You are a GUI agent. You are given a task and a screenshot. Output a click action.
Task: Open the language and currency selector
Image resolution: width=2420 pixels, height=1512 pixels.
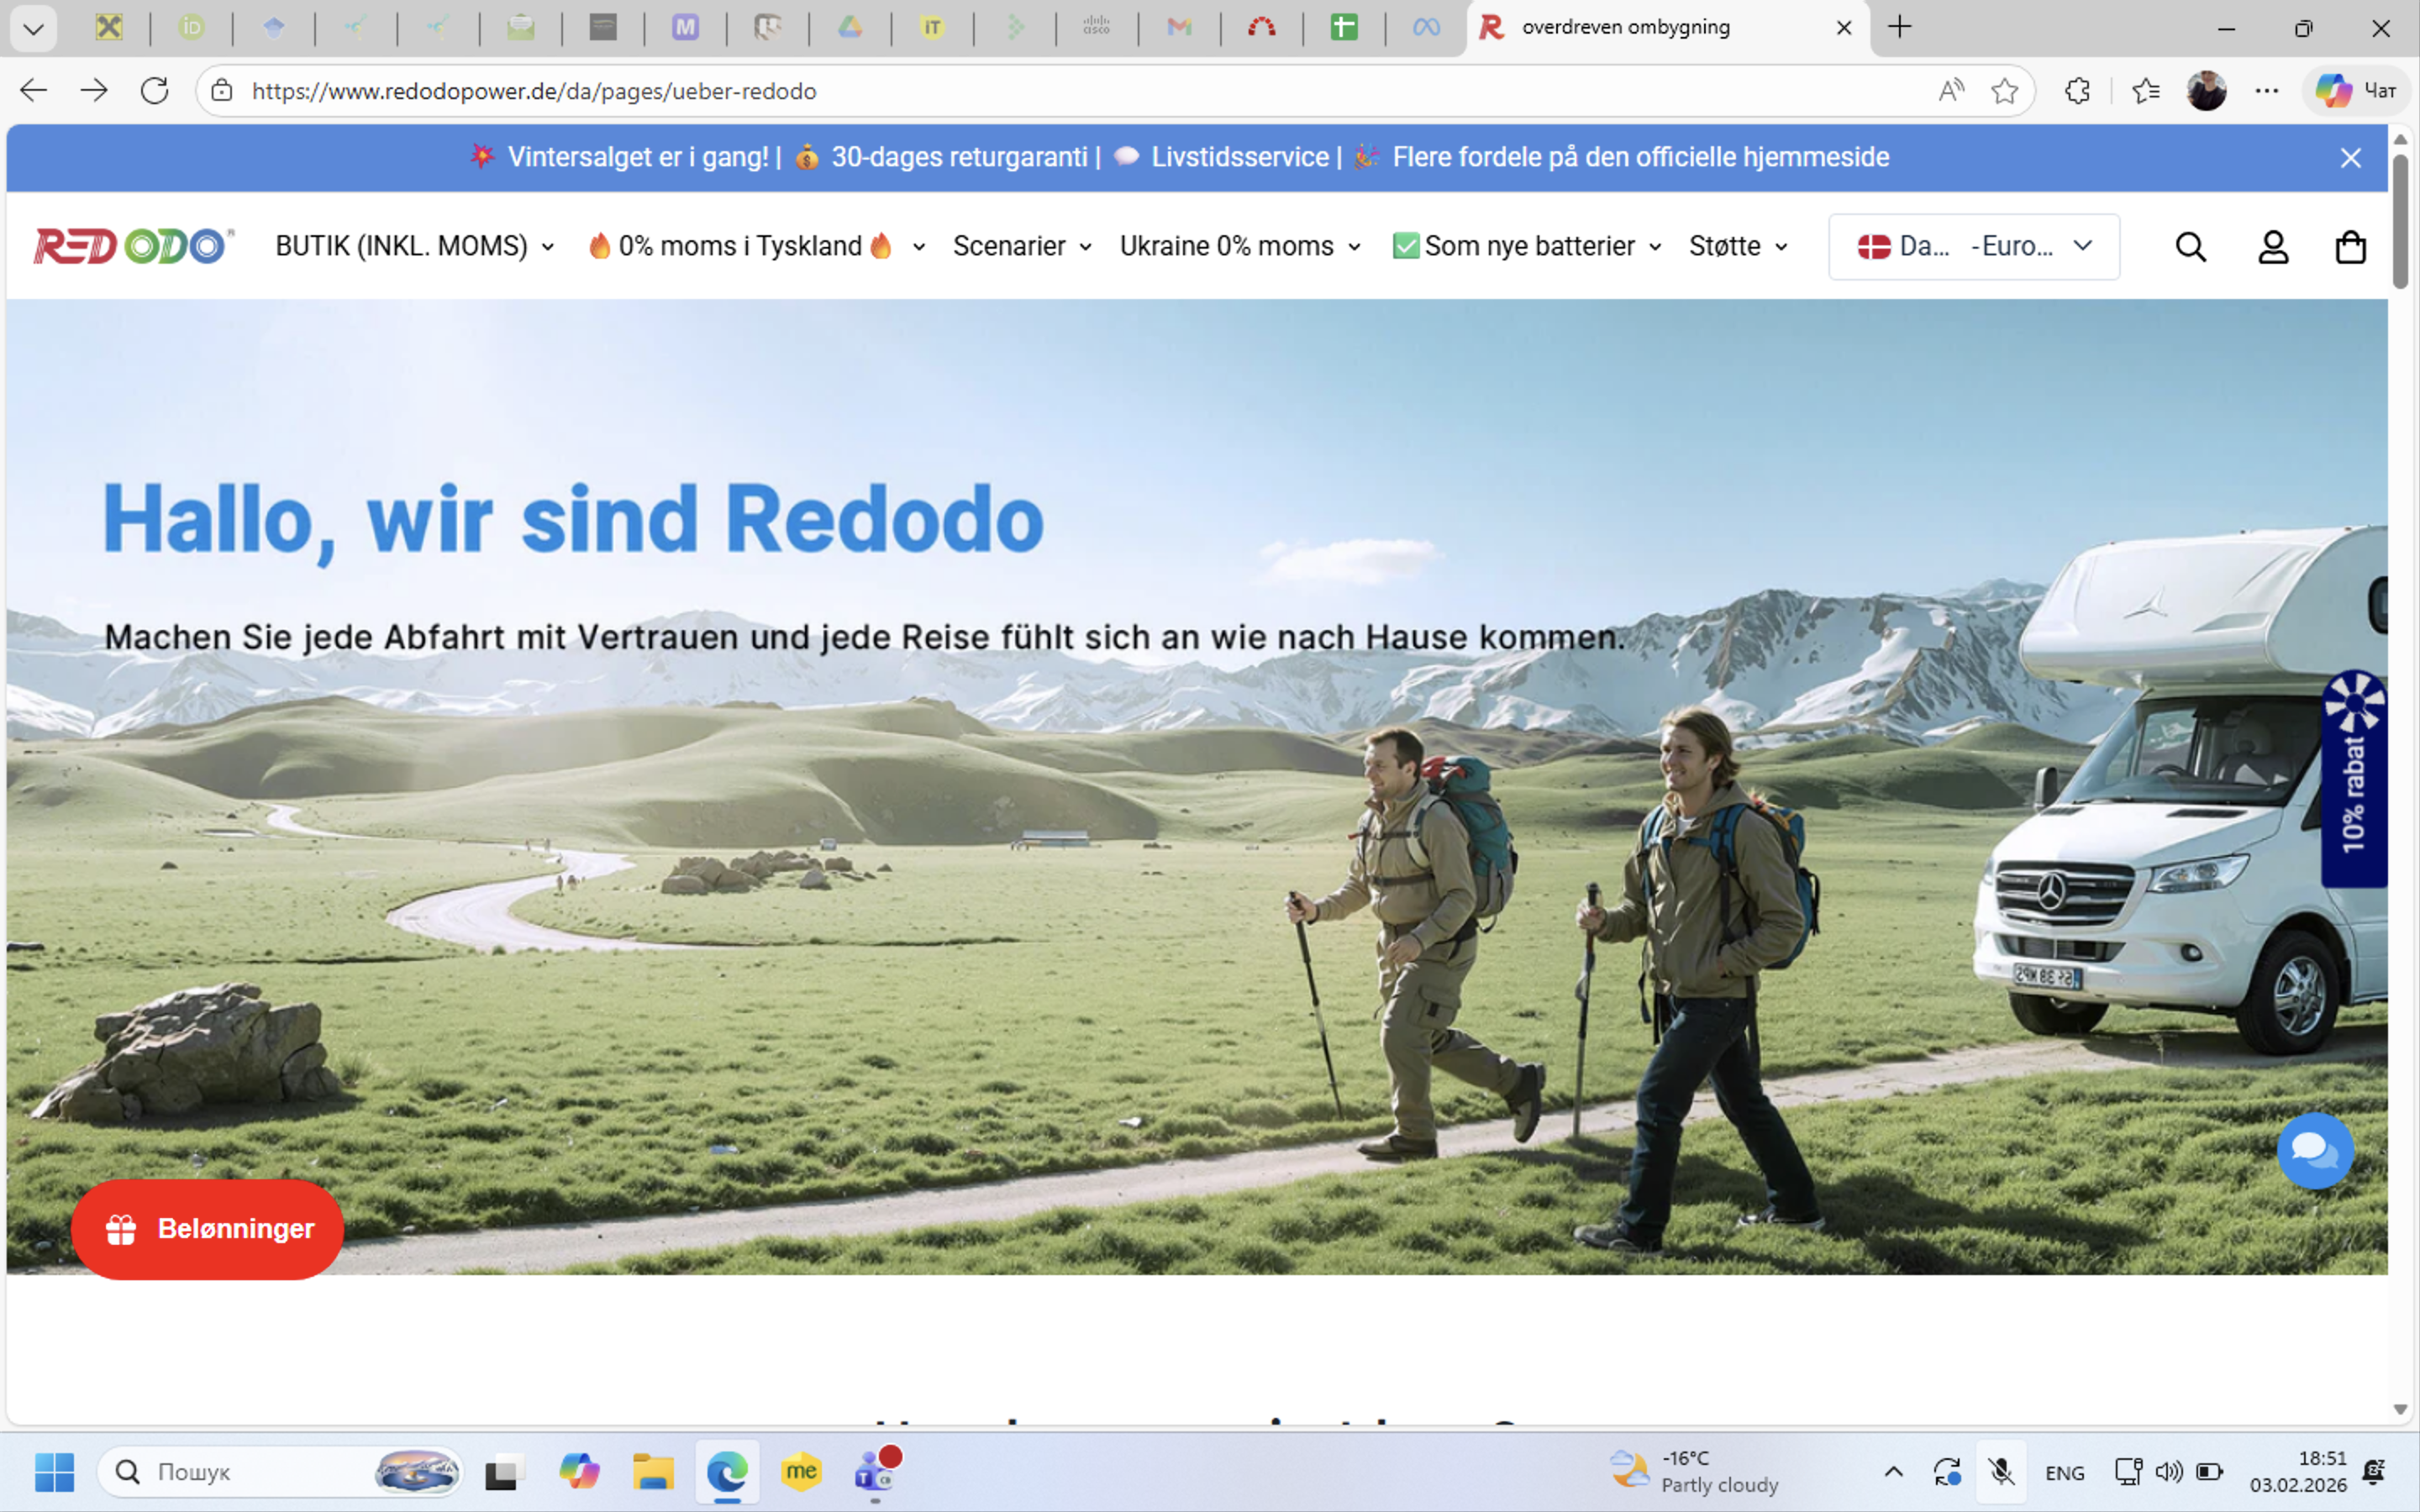click(1973, 246)
